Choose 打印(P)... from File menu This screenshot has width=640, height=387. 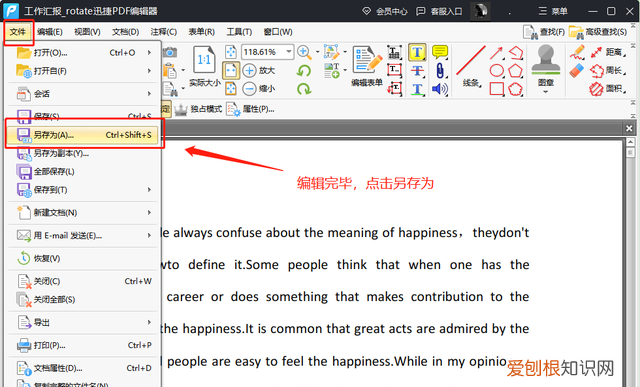(x=82, y=345)
